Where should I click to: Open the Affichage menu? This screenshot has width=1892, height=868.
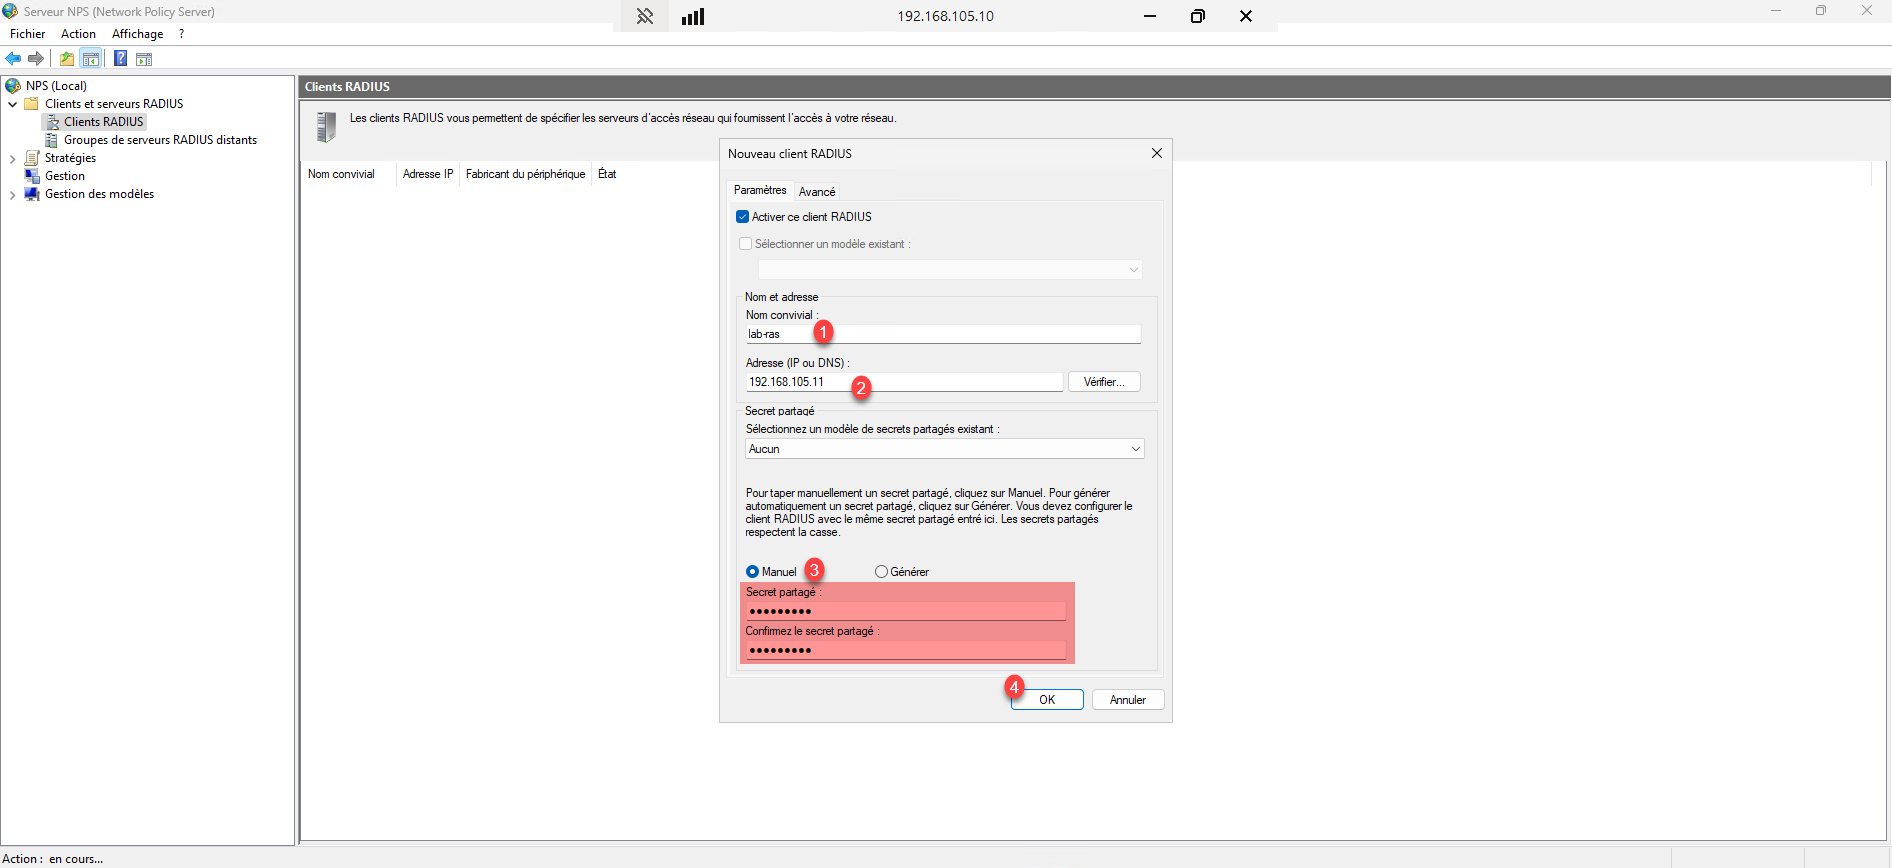pos(137,34)
